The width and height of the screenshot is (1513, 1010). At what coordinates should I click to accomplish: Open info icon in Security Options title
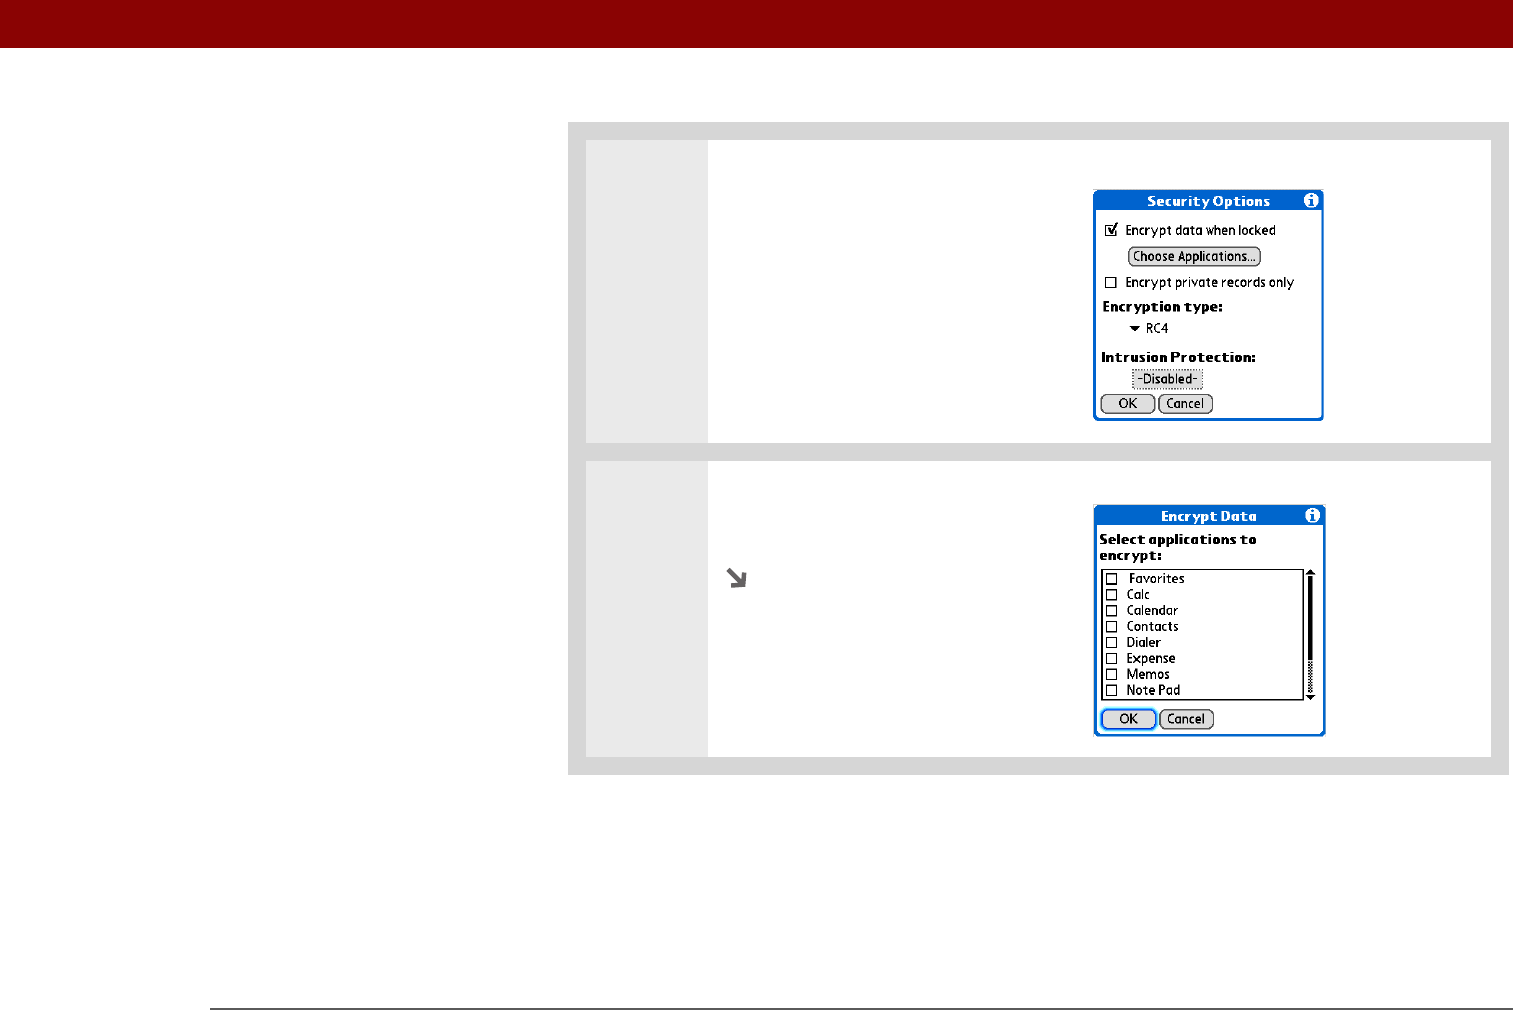tap(1311, 201)
